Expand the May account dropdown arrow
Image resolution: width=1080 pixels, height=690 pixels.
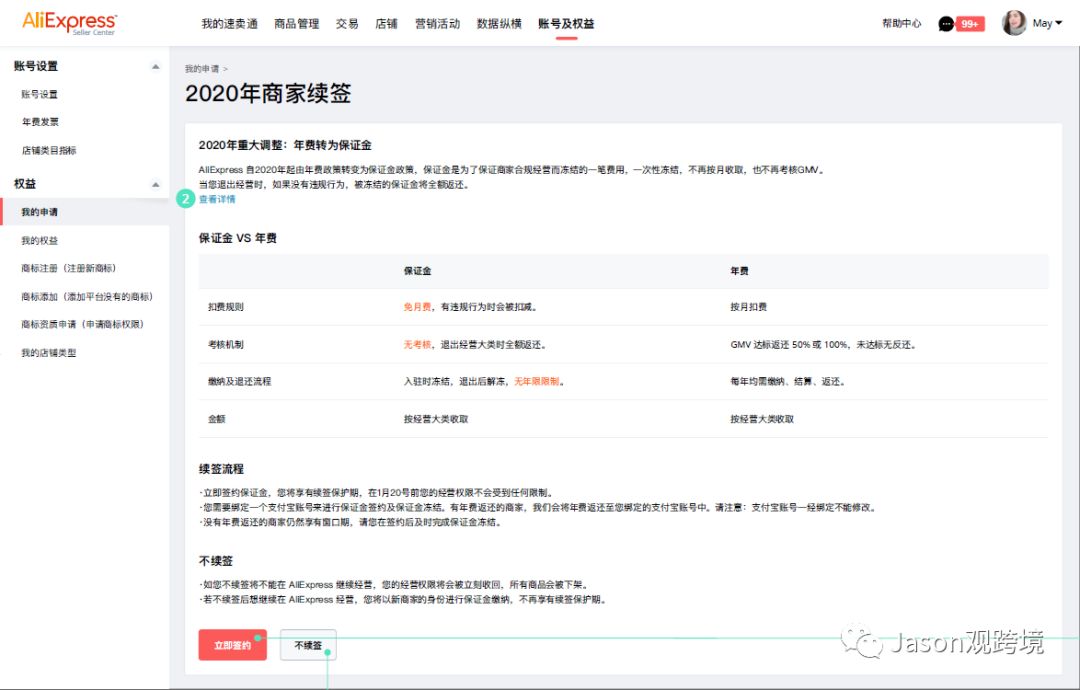(x=1059, y=23)
